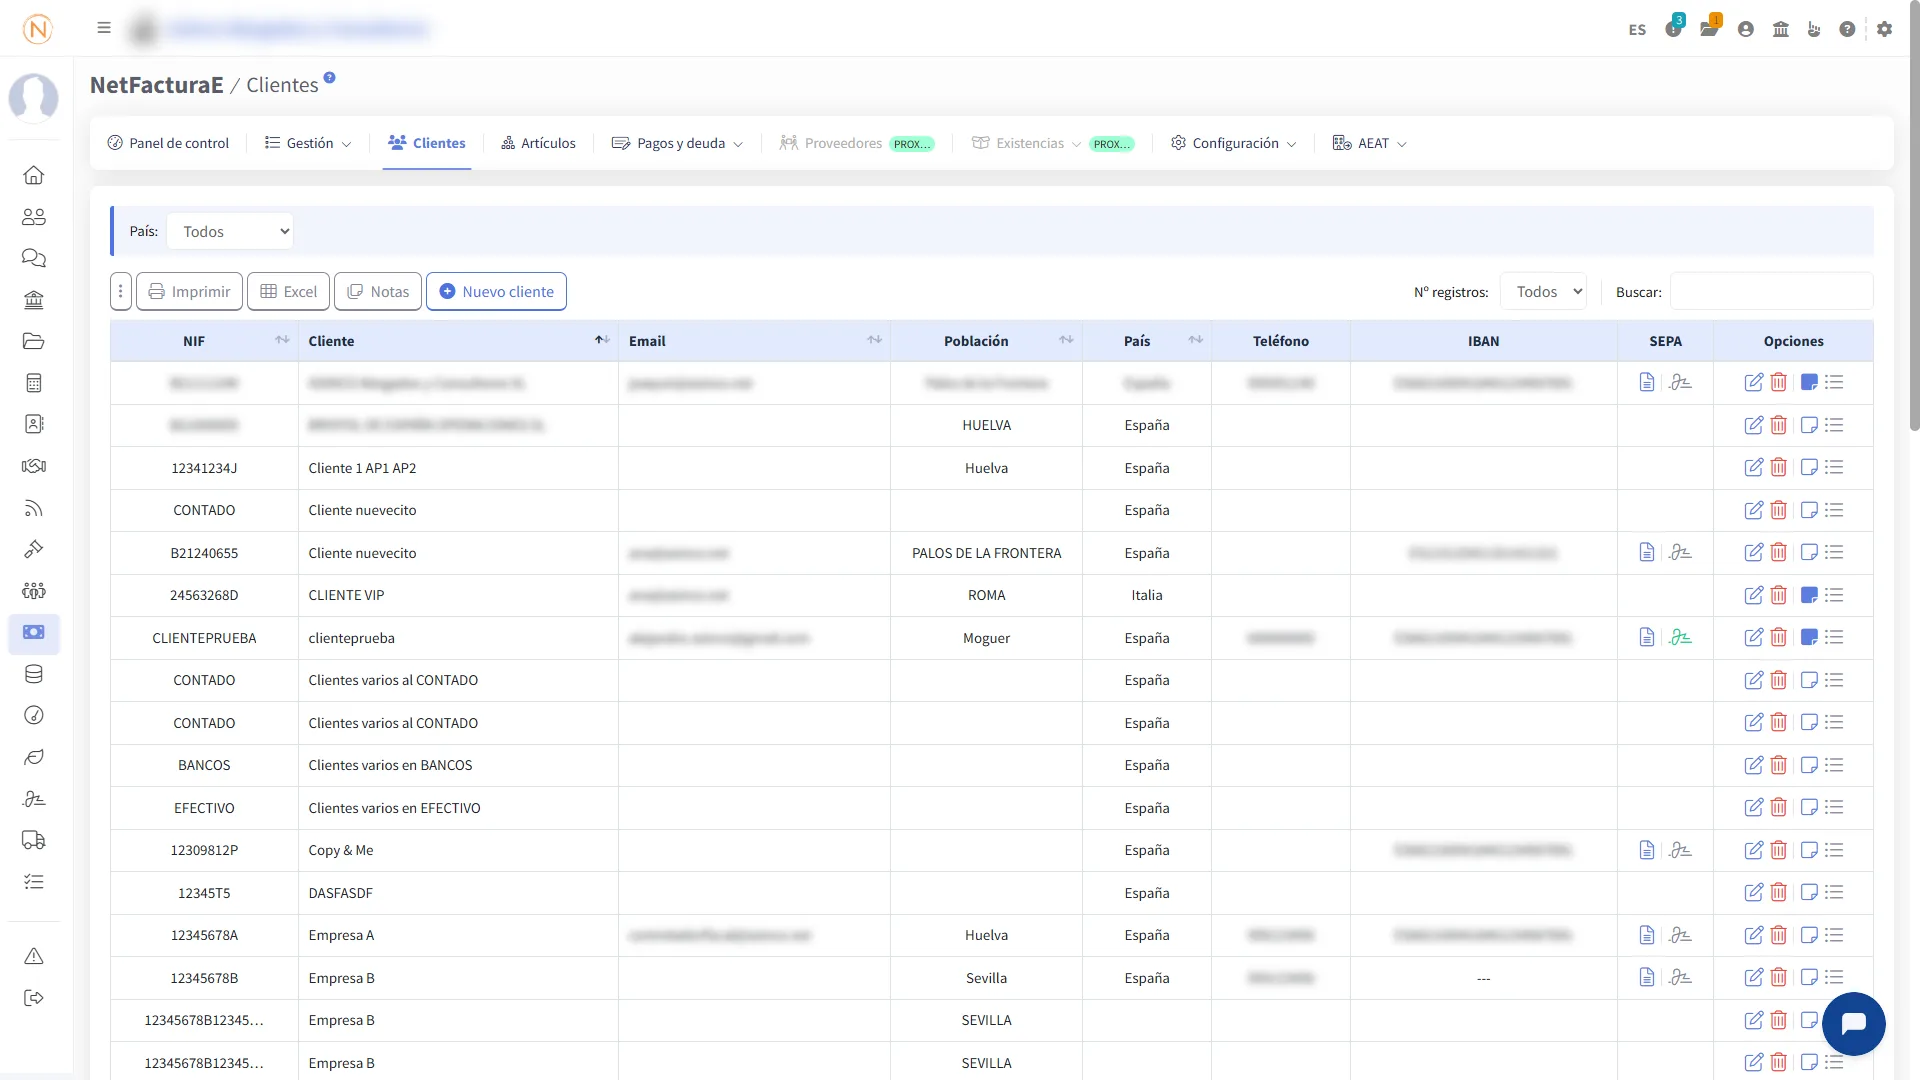Screen dimensions: 1920x1080
Task: Click edit icon for CLIENTE VIP row
Action: click(x=1753, y=595)
